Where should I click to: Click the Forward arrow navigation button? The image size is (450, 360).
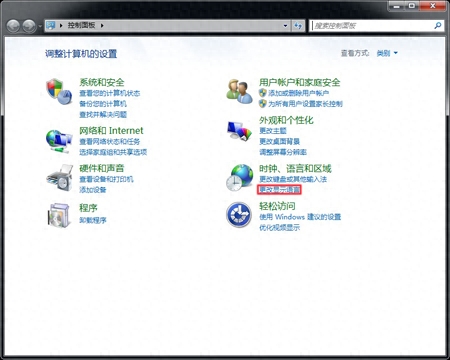pyautogui.click(x=29, y=26)
